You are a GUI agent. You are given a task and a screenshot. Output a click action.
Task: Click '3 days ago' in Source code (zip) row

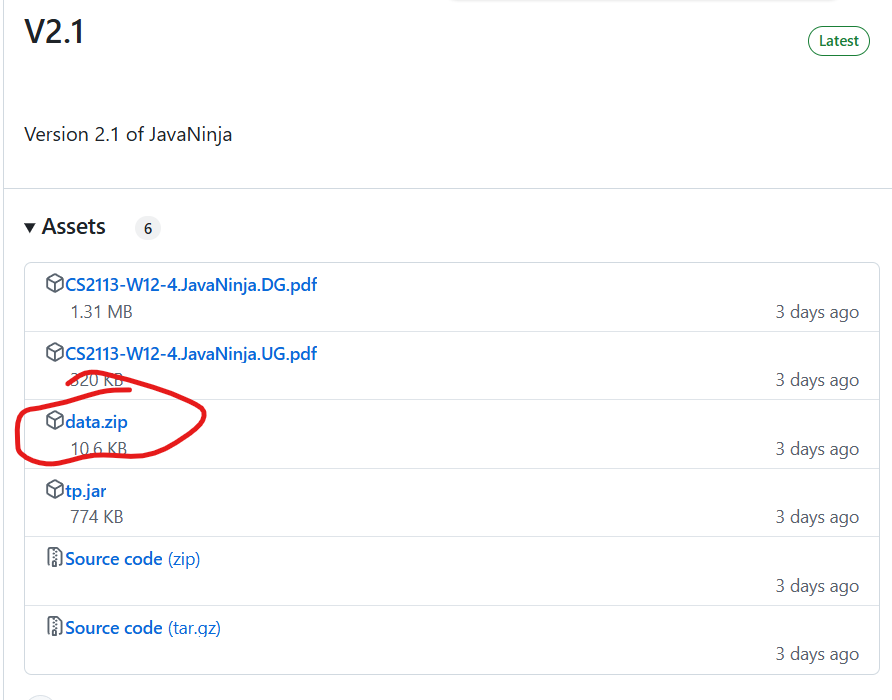point(817,586)
